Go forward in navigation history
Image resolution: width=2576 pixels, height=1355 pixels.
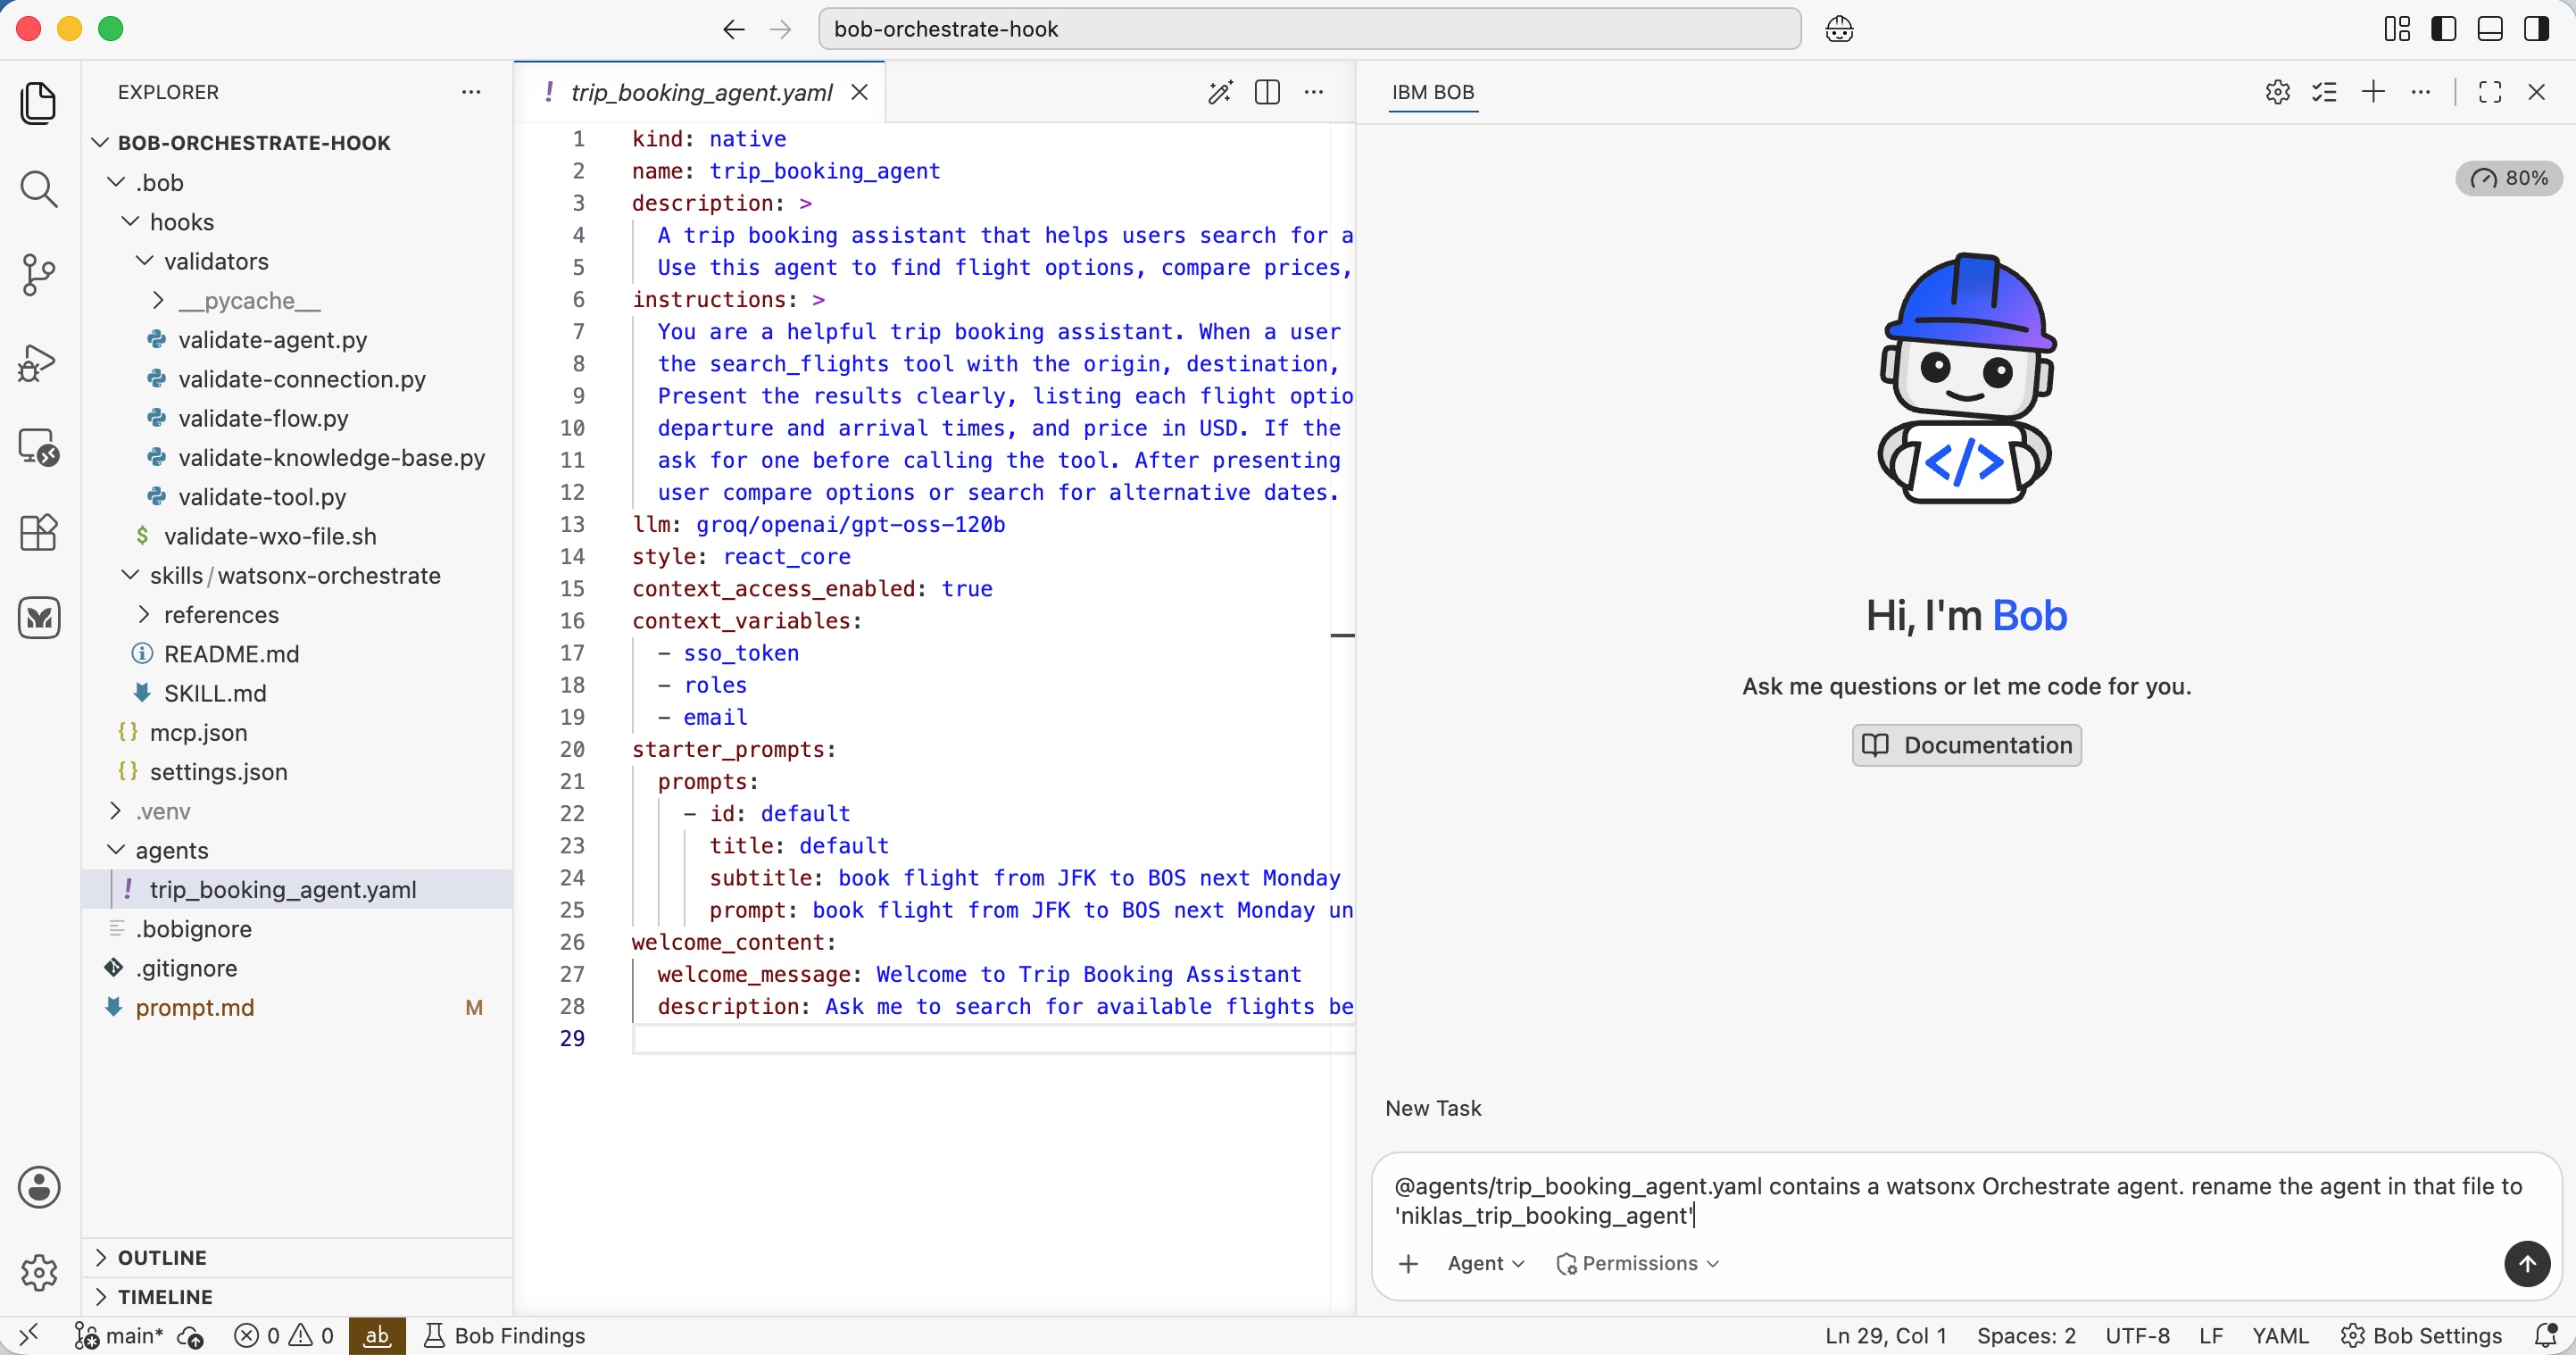pos(781,29)
